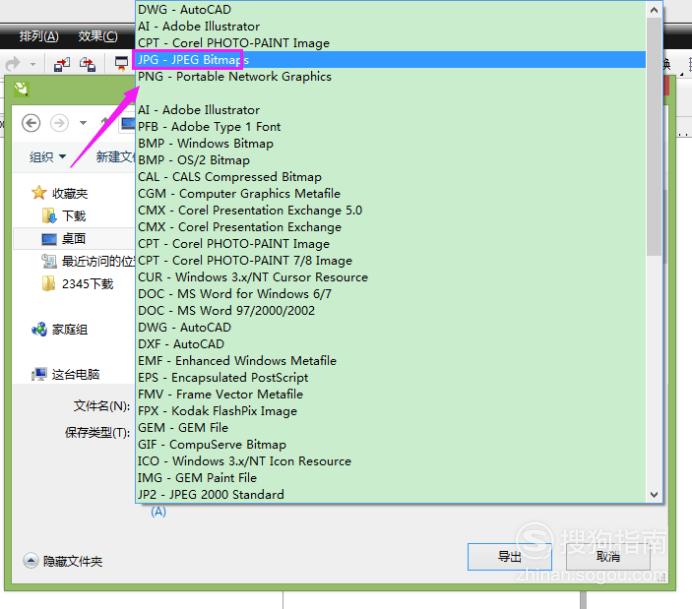The width and height of the screenshot is (692, 609).
Task: Choose DOC - MS Word 97/2000/2002
Action: coord(391,311)
